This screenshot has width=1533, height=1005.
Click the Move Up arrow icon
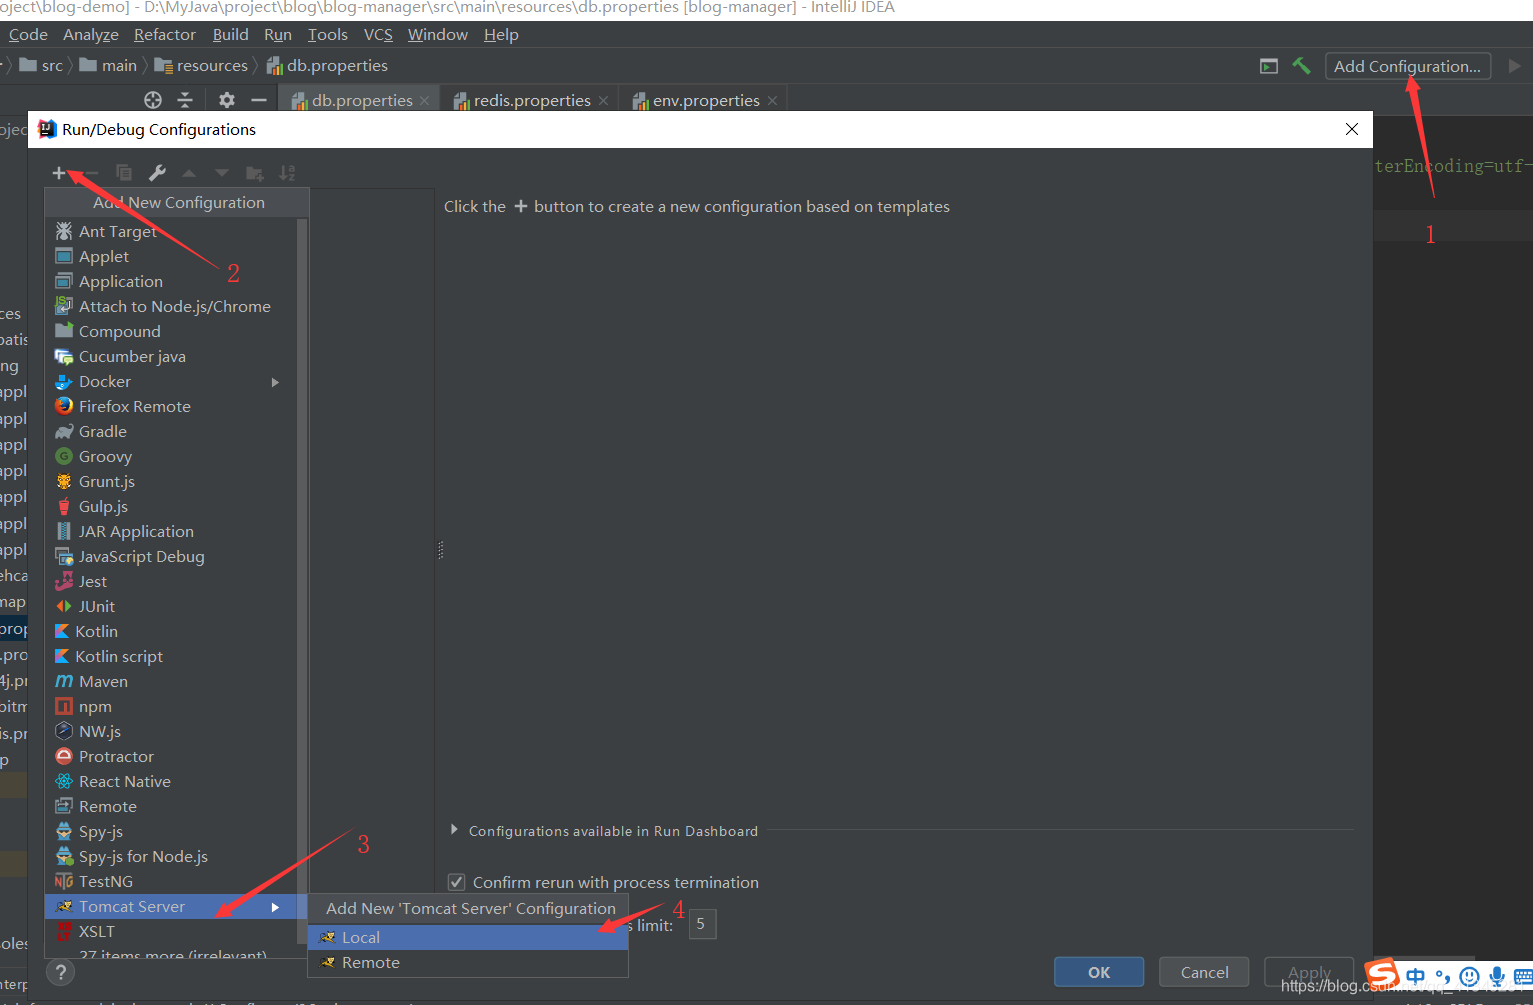click(189, 173)
